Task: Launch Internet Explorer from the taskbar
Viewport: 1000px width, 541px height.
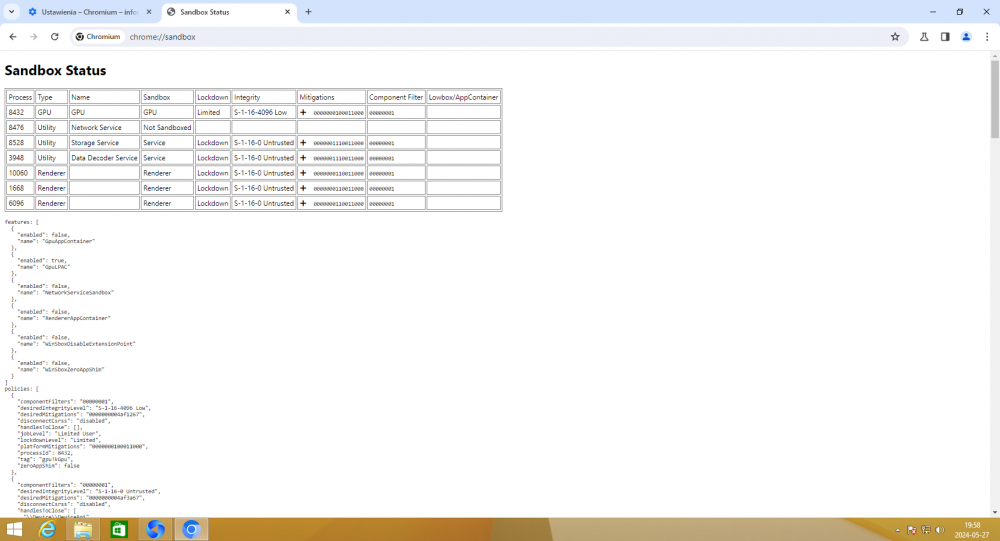Action: point(47,530)
